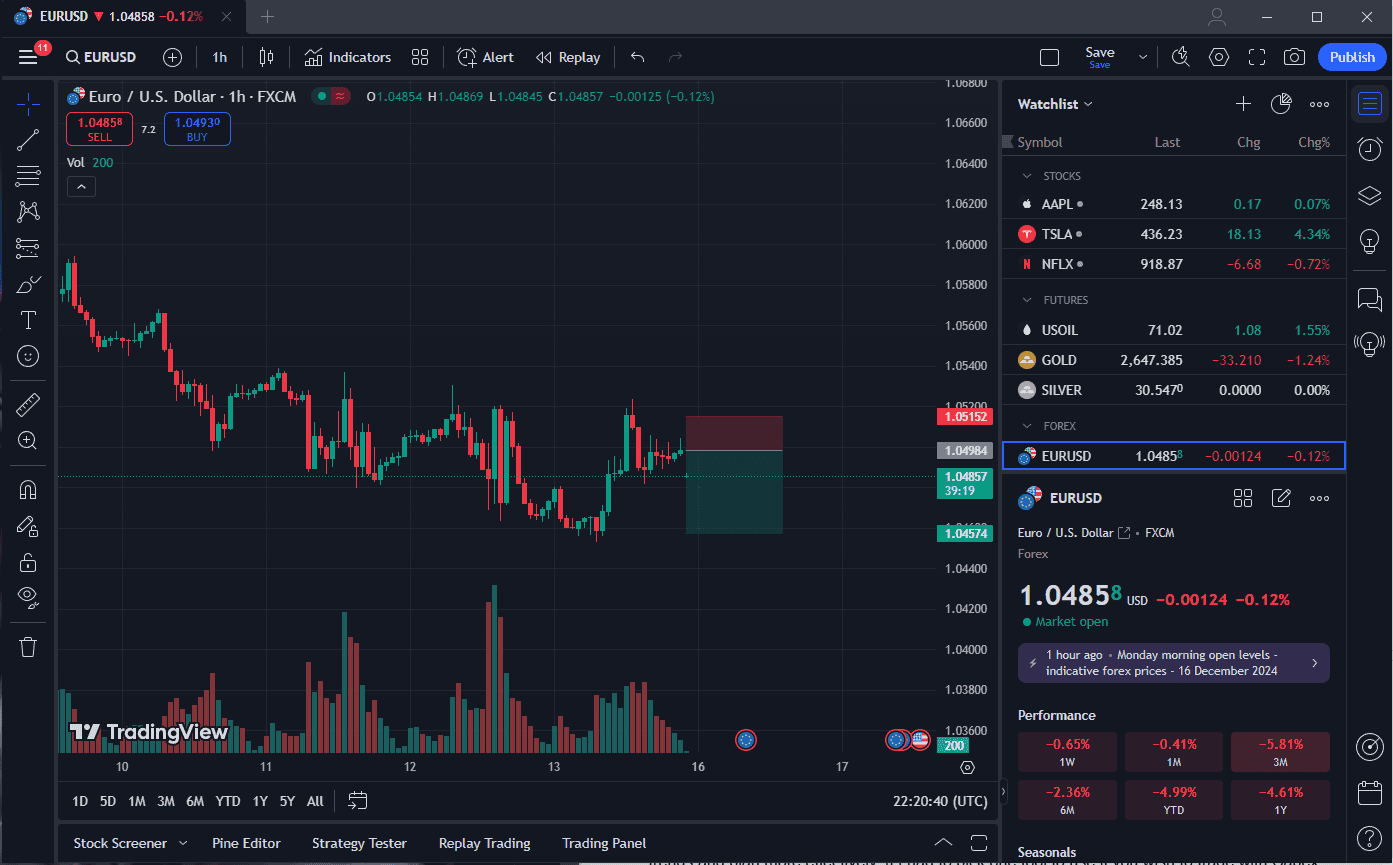Open quick search in top toolbar

click(x=1181, y=57)
